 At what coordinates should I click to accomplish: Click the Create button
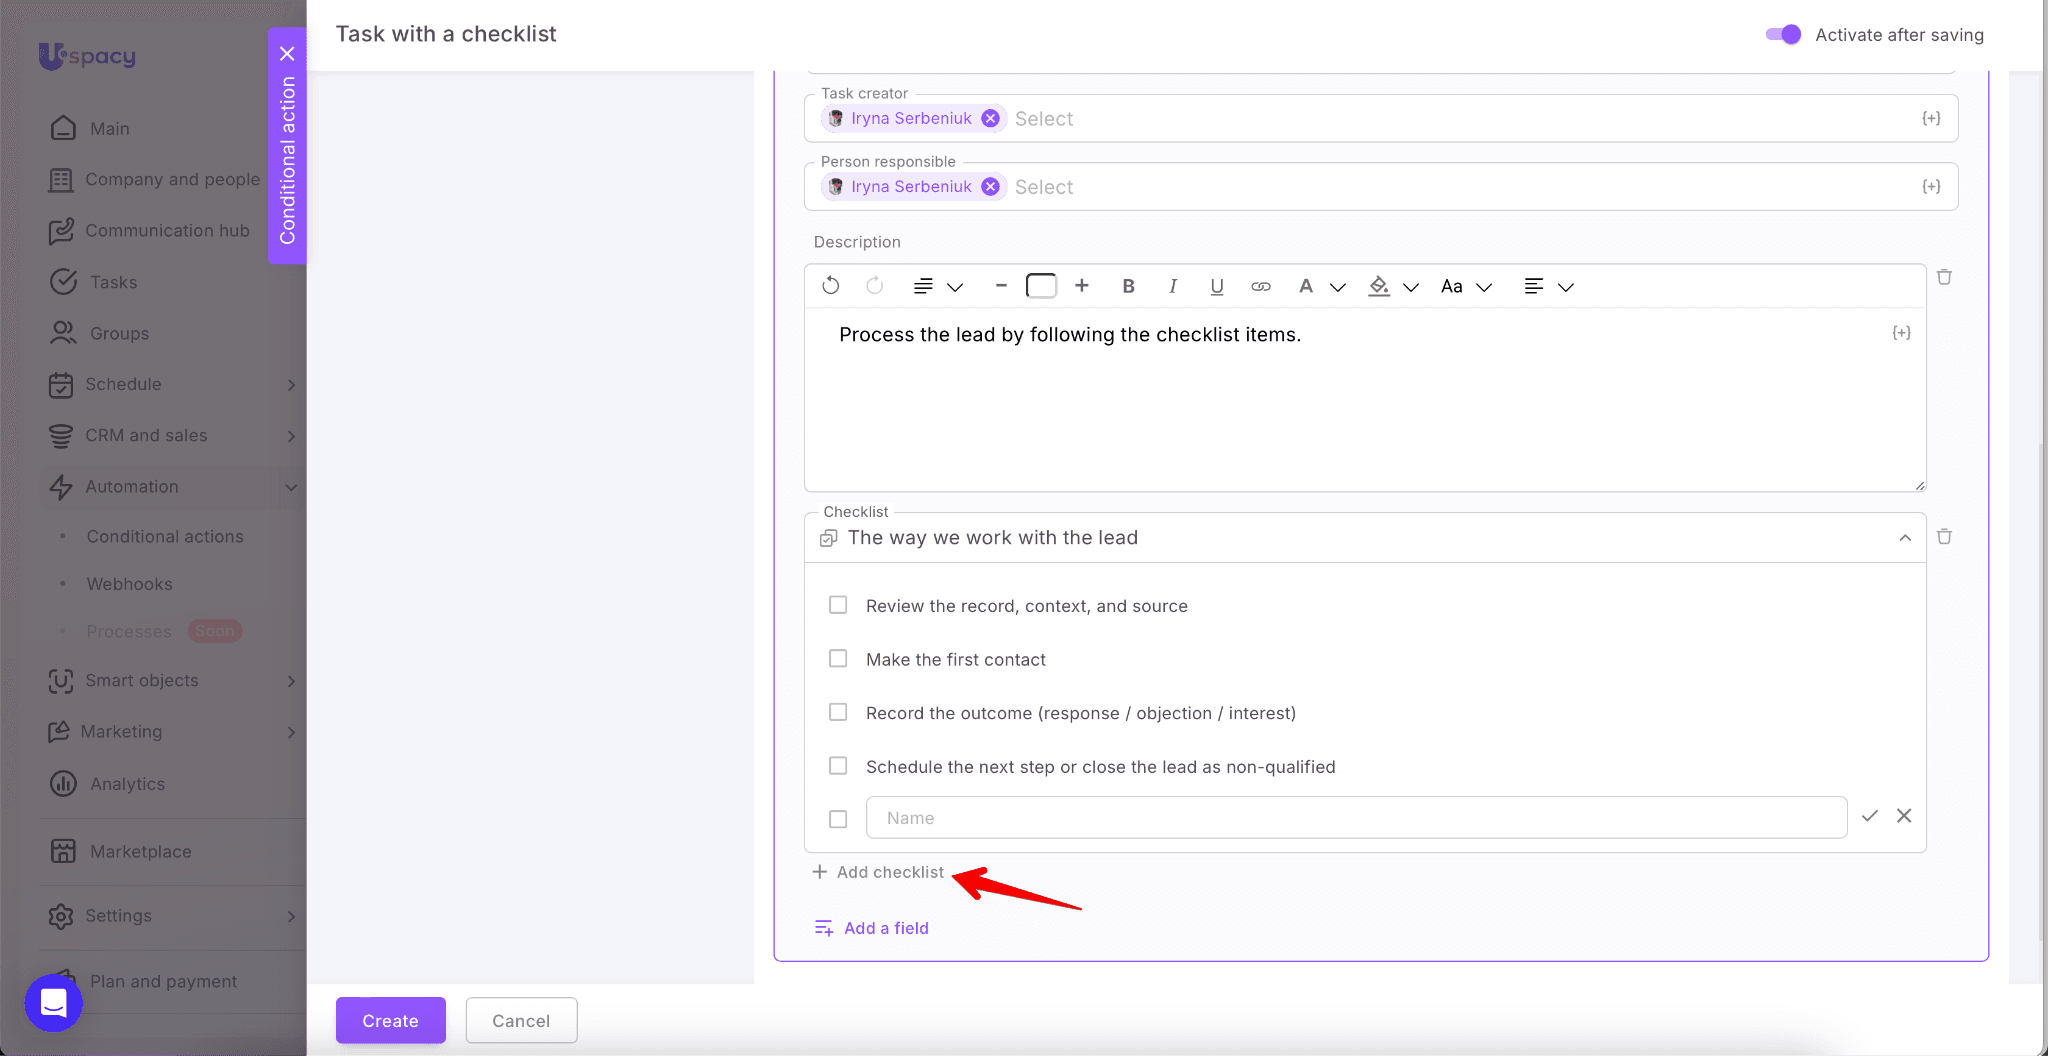pyautogui.click(x=390, y=1020)
